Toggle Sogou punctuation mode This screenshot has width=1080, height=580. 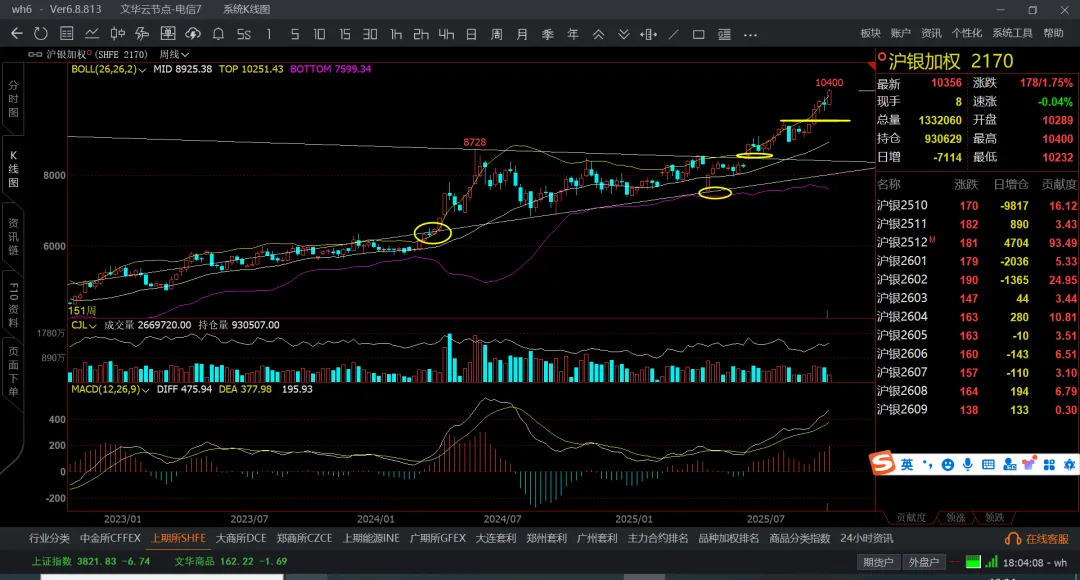pyautogui.click(x=928, y=465)
